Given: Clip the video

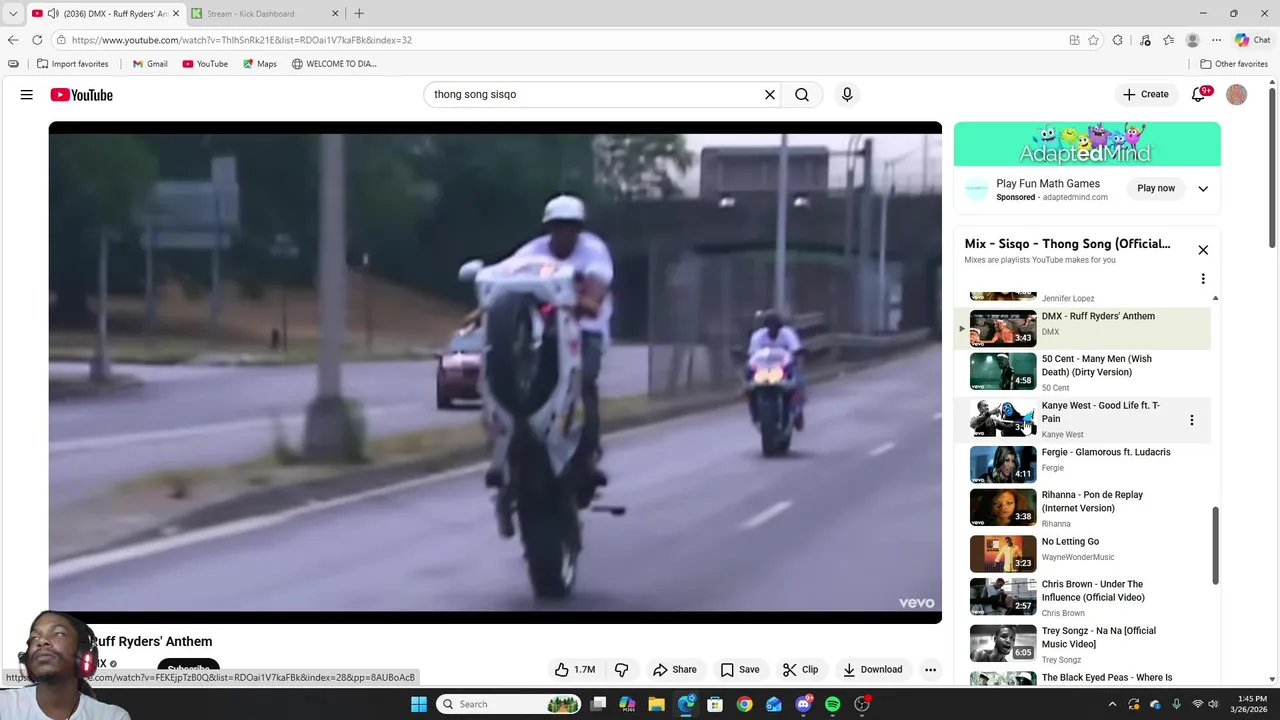Looking at the screenshot, I should click(x=800, y=670).
